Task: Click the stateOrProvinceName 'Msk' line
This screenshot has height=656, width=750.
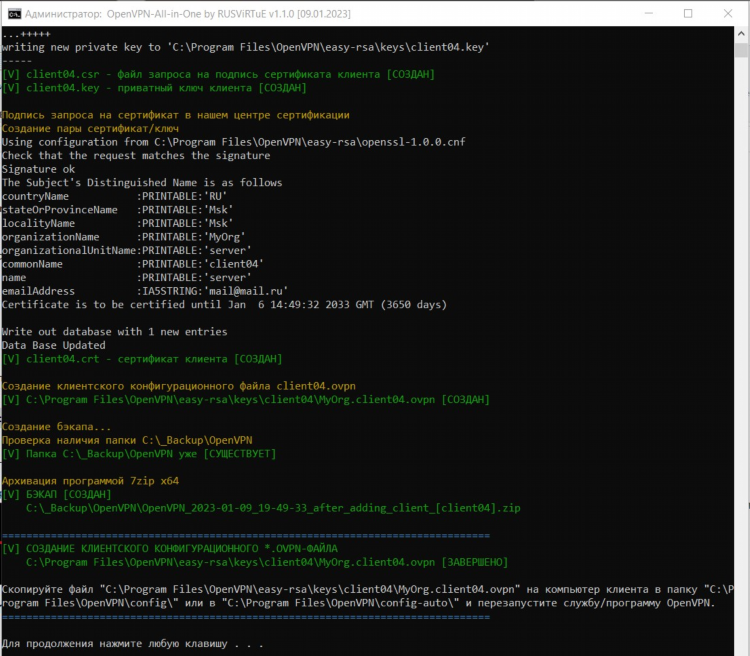Action: click(x=118, y=210)
